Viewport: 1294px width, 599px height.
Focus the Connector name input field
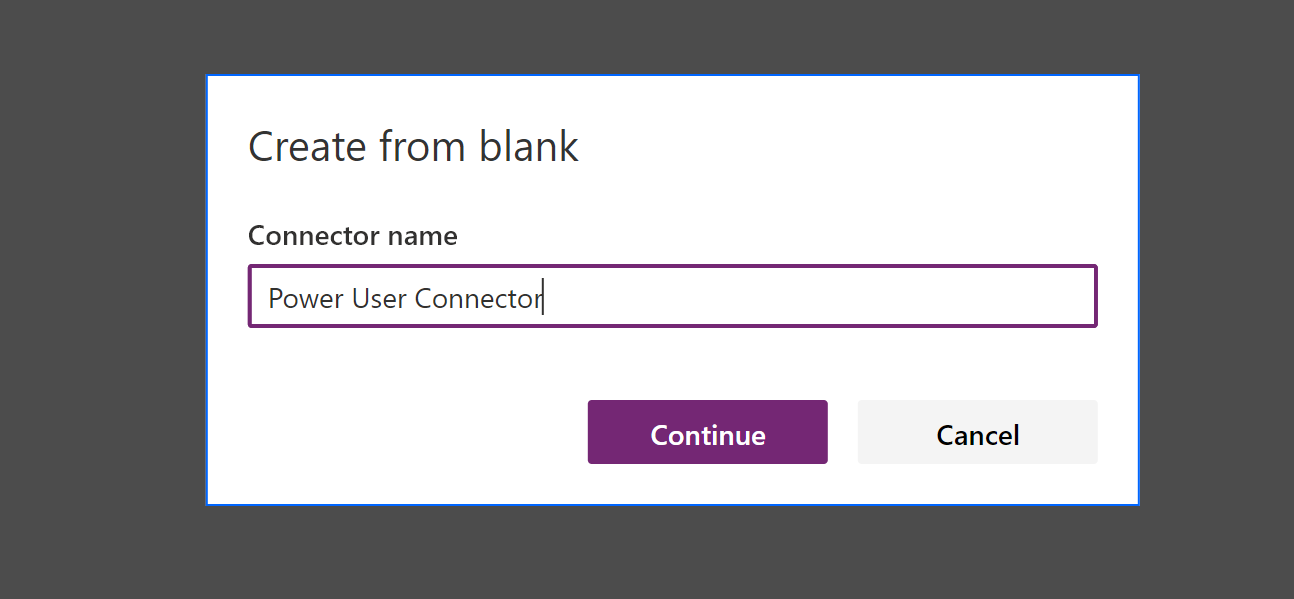click(672, 296)
